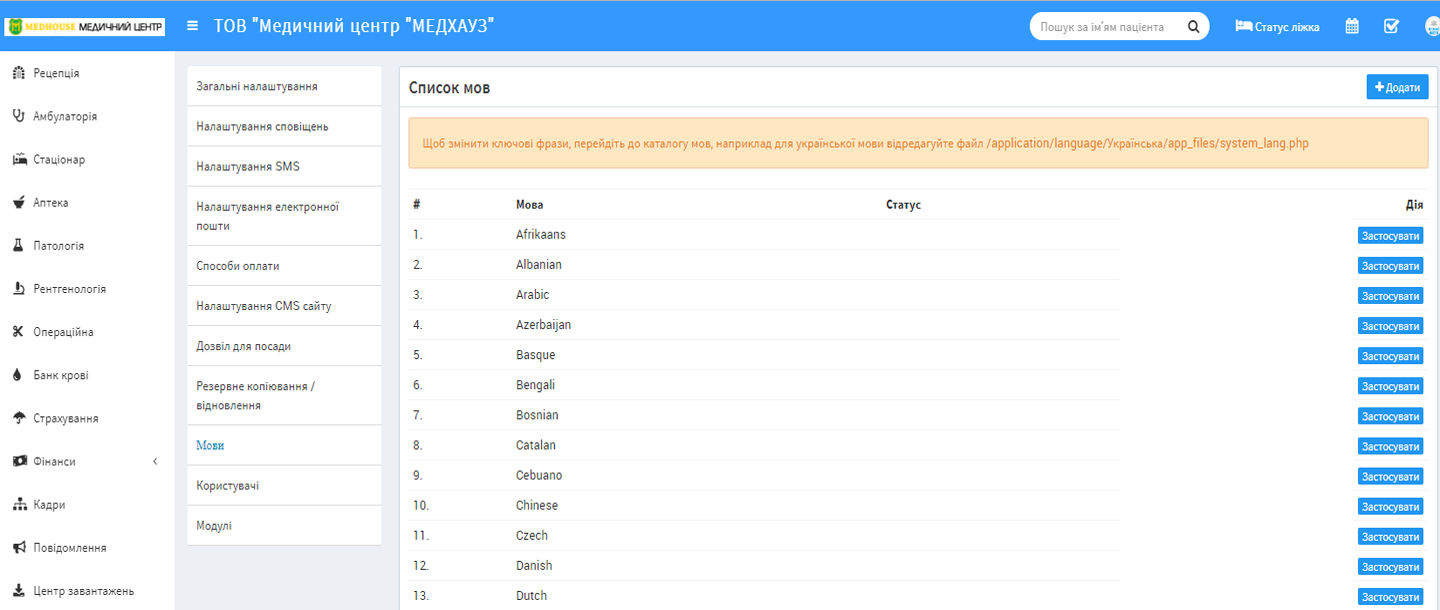Open the calendar icon in header
1440x610 pixels.
1352,26
